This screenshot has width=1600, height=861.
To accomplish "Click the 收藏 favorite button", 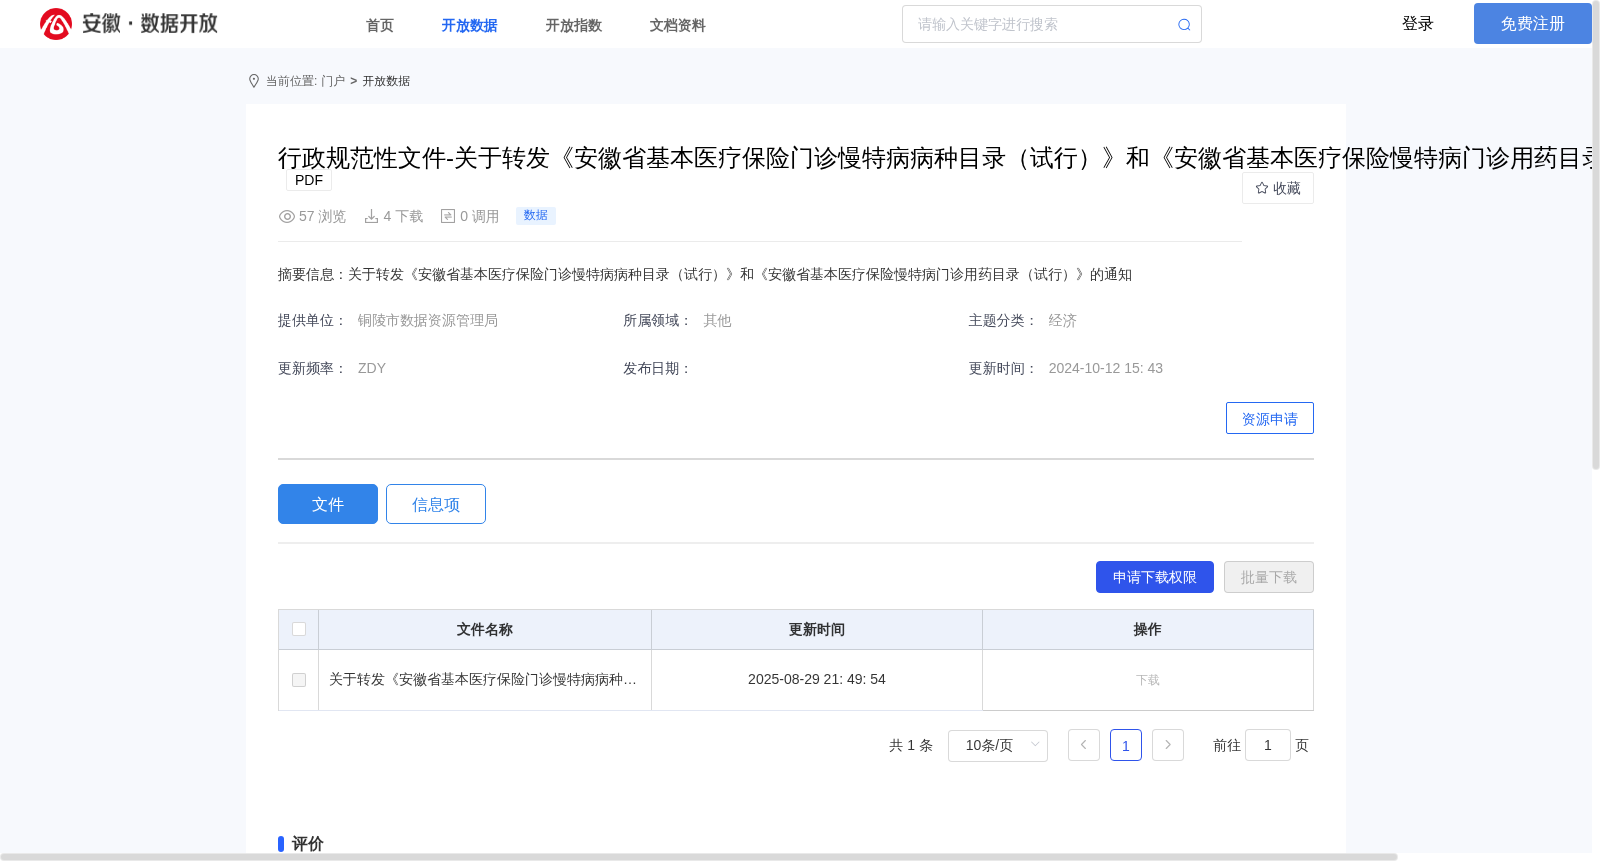I will click(x=1278, y=188).
